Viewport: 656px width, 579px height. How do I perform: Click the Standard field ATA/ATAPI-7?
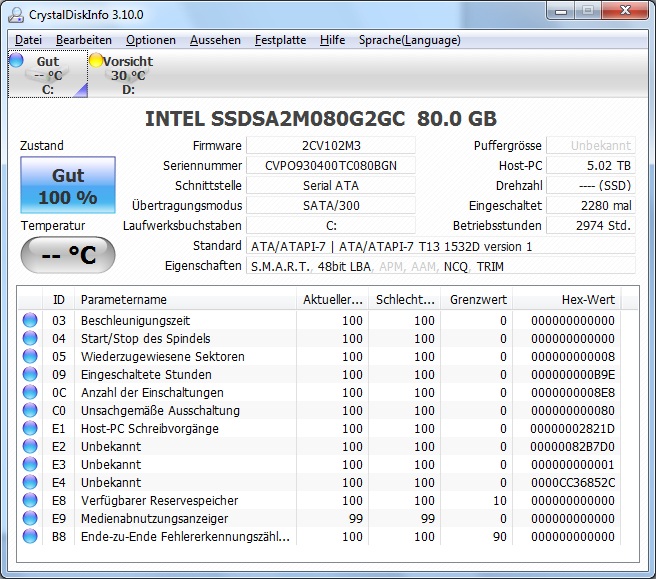tap(441, 246)
